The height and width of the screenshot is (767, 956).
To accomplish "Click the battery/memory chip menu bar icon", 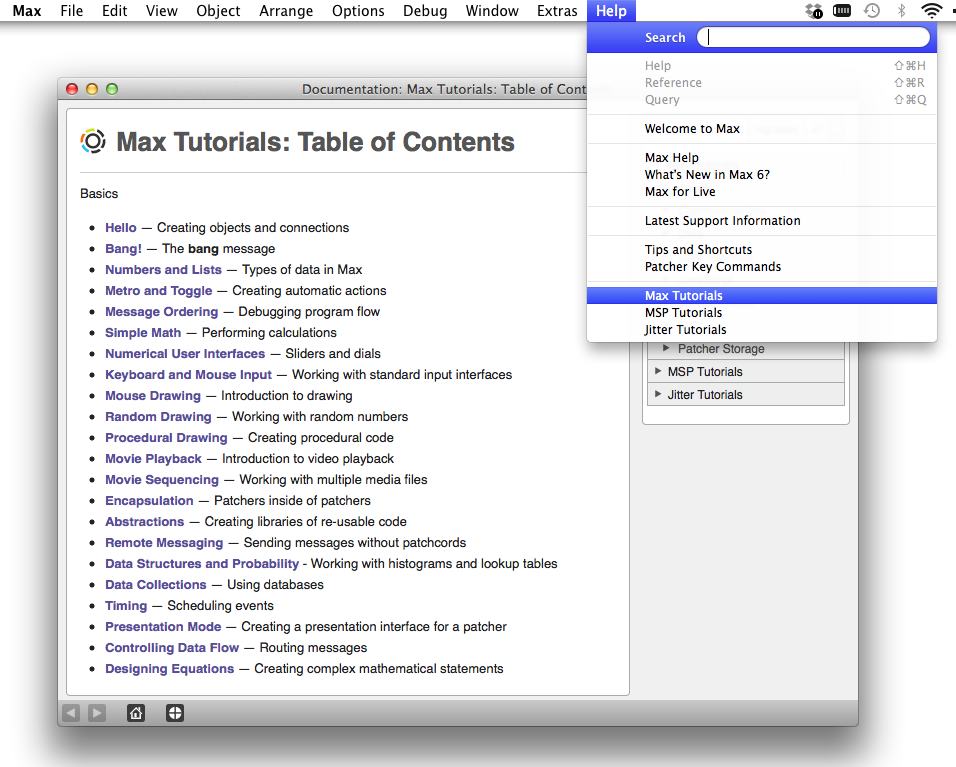I will tap(842, 10).
